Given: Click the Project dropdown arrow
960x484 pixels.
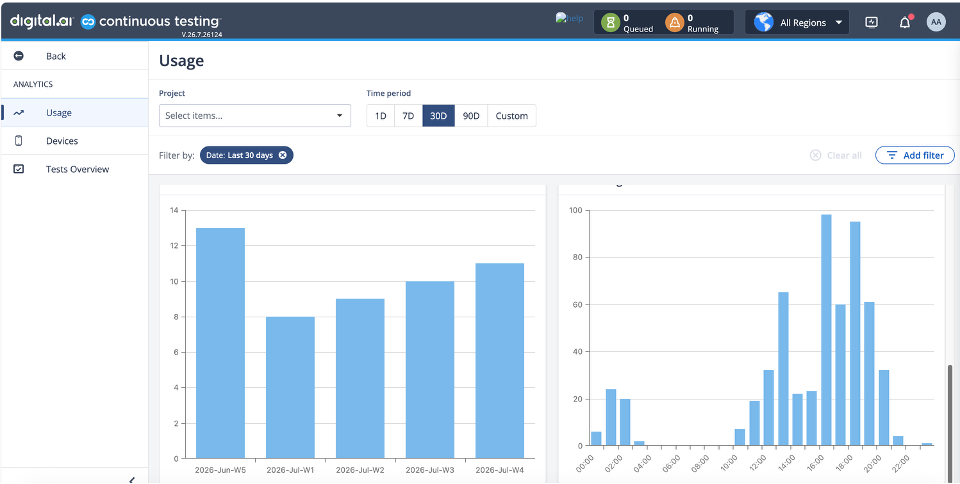Looking at the screenshot, I should point(340,116).
